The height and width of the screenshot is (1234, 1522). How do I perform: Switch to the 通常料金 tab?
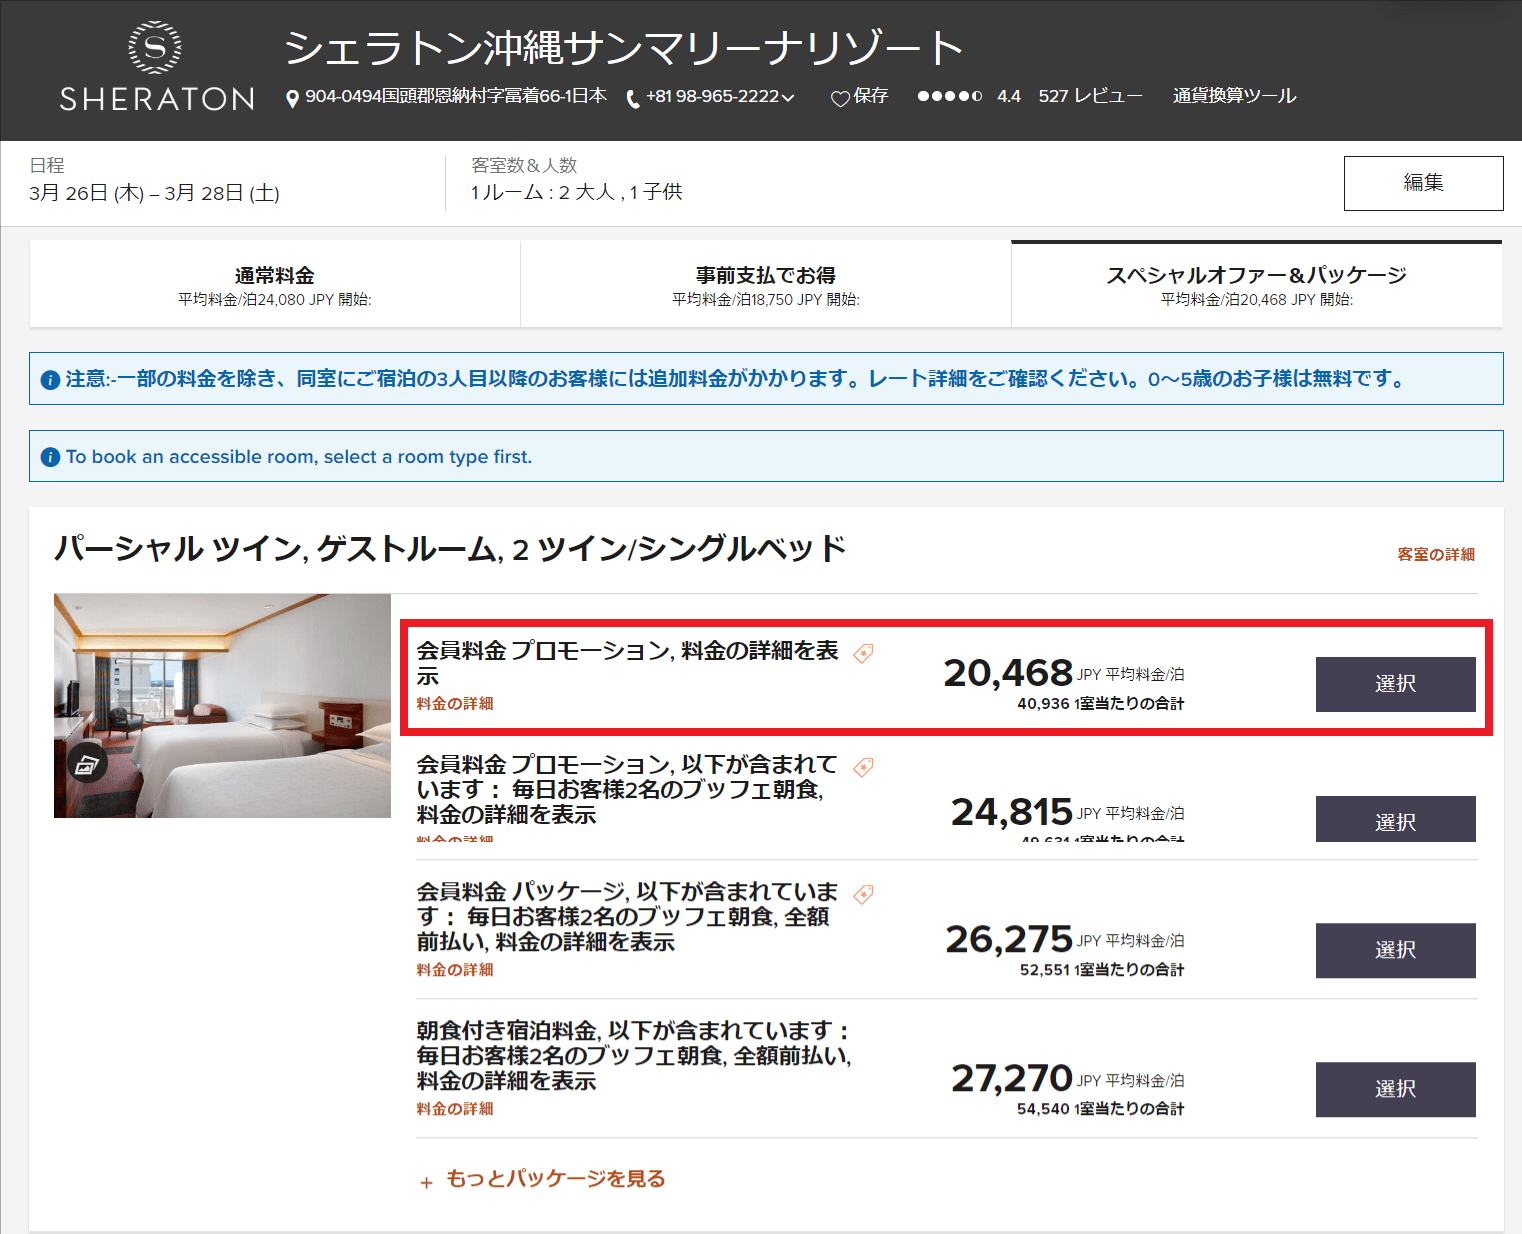[275, 285]
